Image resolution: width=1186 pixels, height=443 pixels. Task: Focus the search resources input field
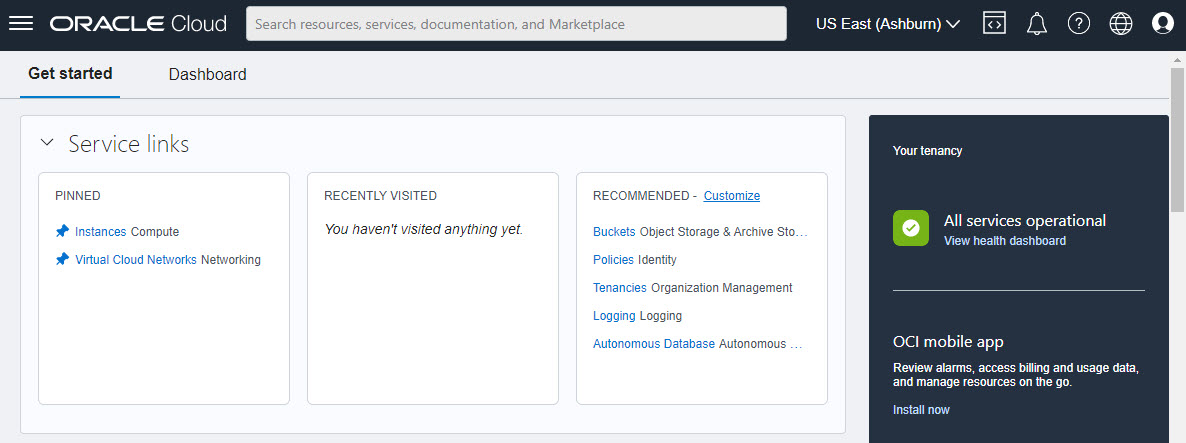(x=516, y=24)
